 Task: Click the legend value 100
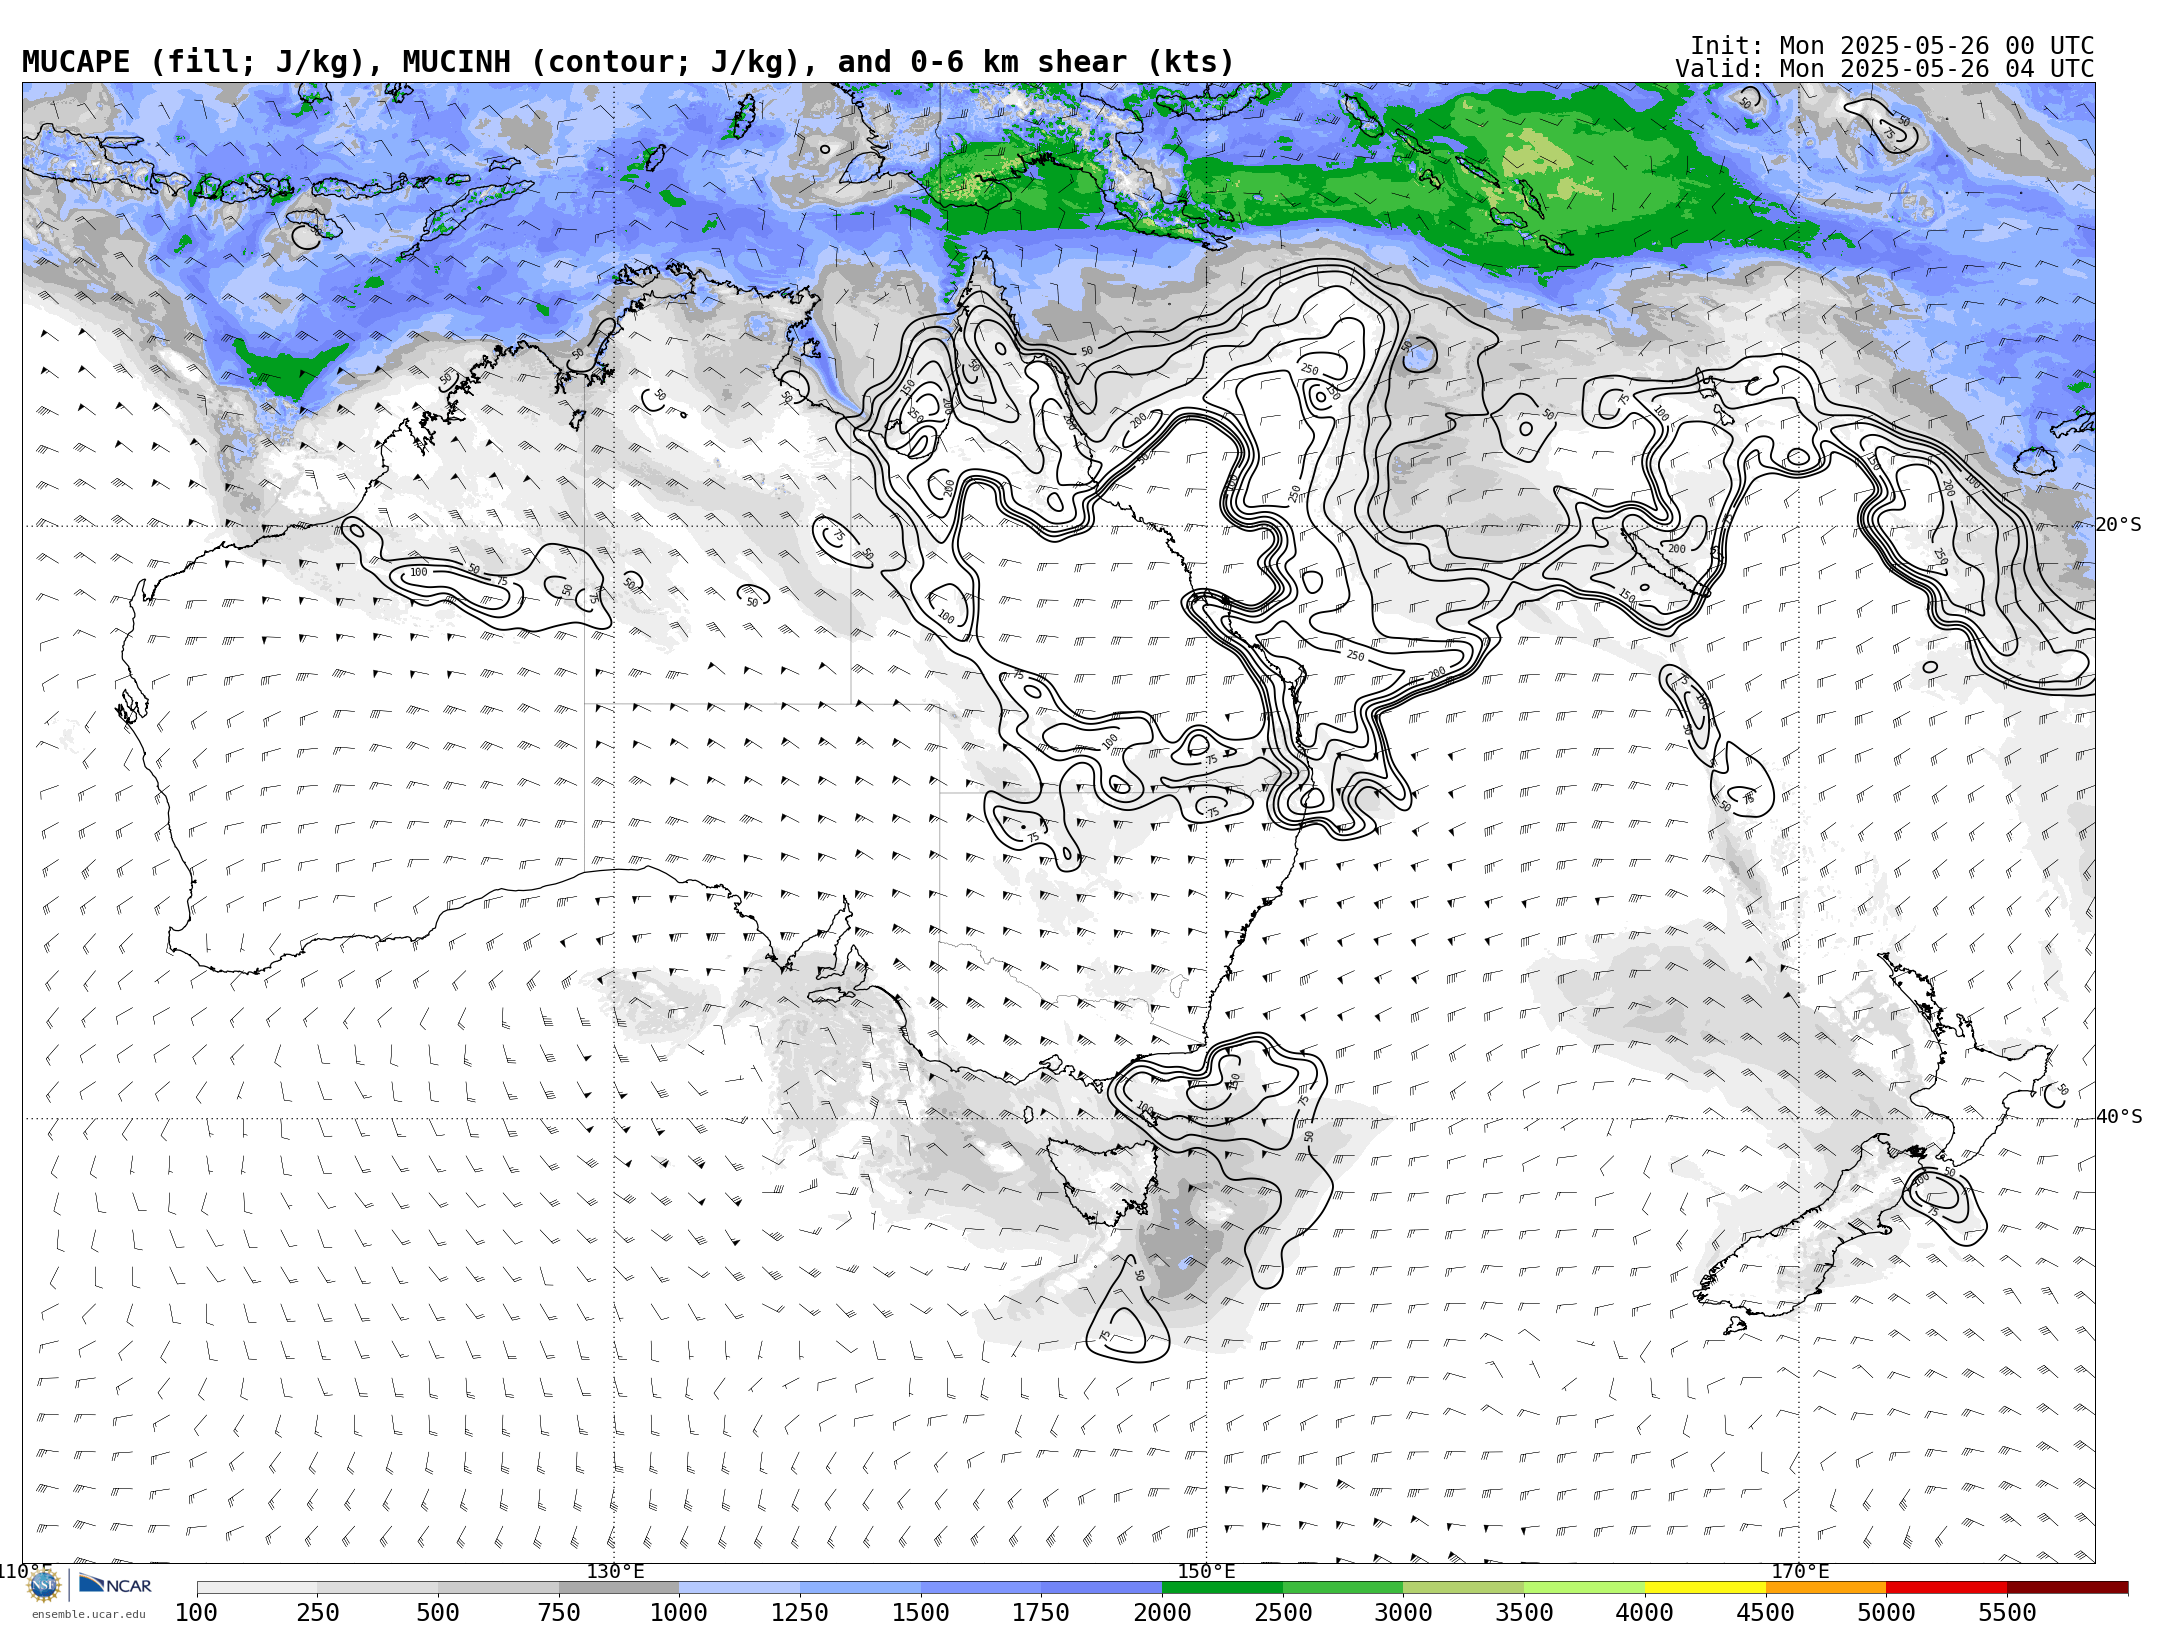click(x=196, y=1612)
